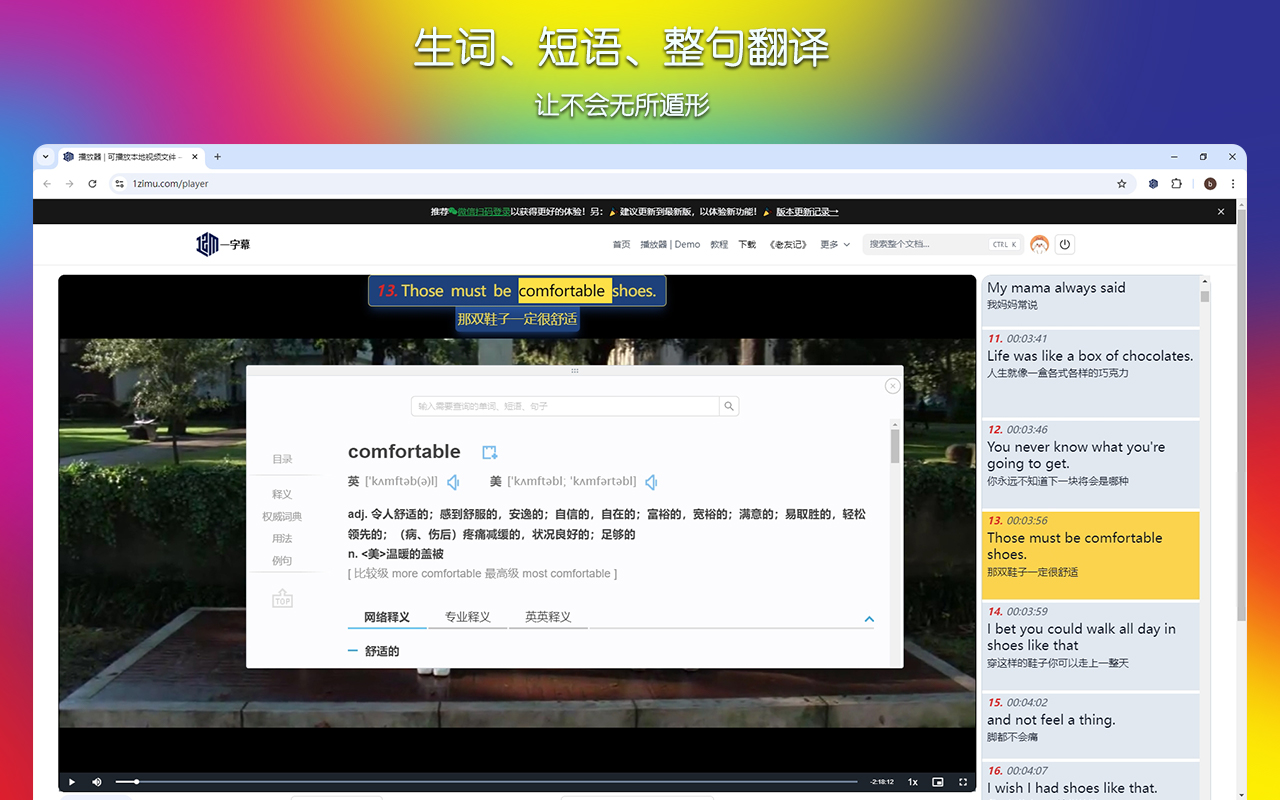The image size is (1280, 800).
Task: Mute the video volume
Action: click(96, 781)
